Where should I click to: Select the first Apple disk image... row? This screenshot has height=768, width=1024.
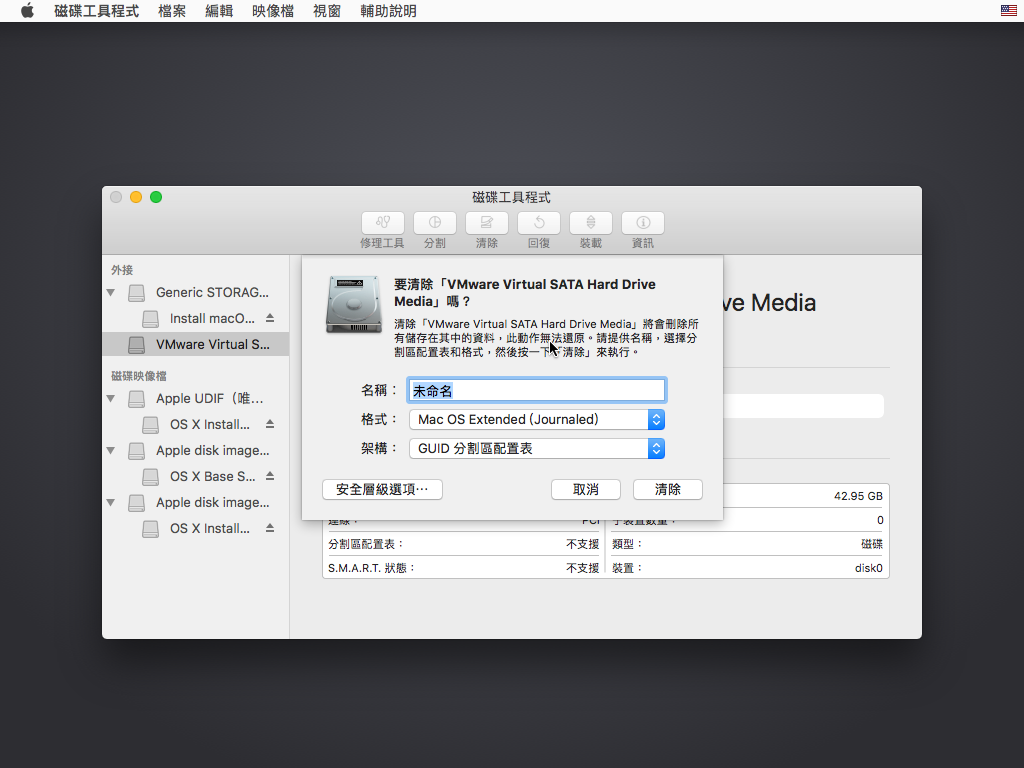pyautogui.click(x=195, y=451)
